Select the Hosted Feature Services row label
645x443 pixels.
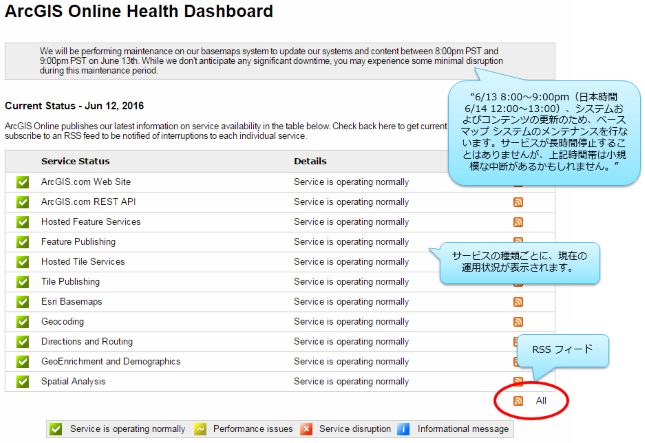tap(91, 222)
